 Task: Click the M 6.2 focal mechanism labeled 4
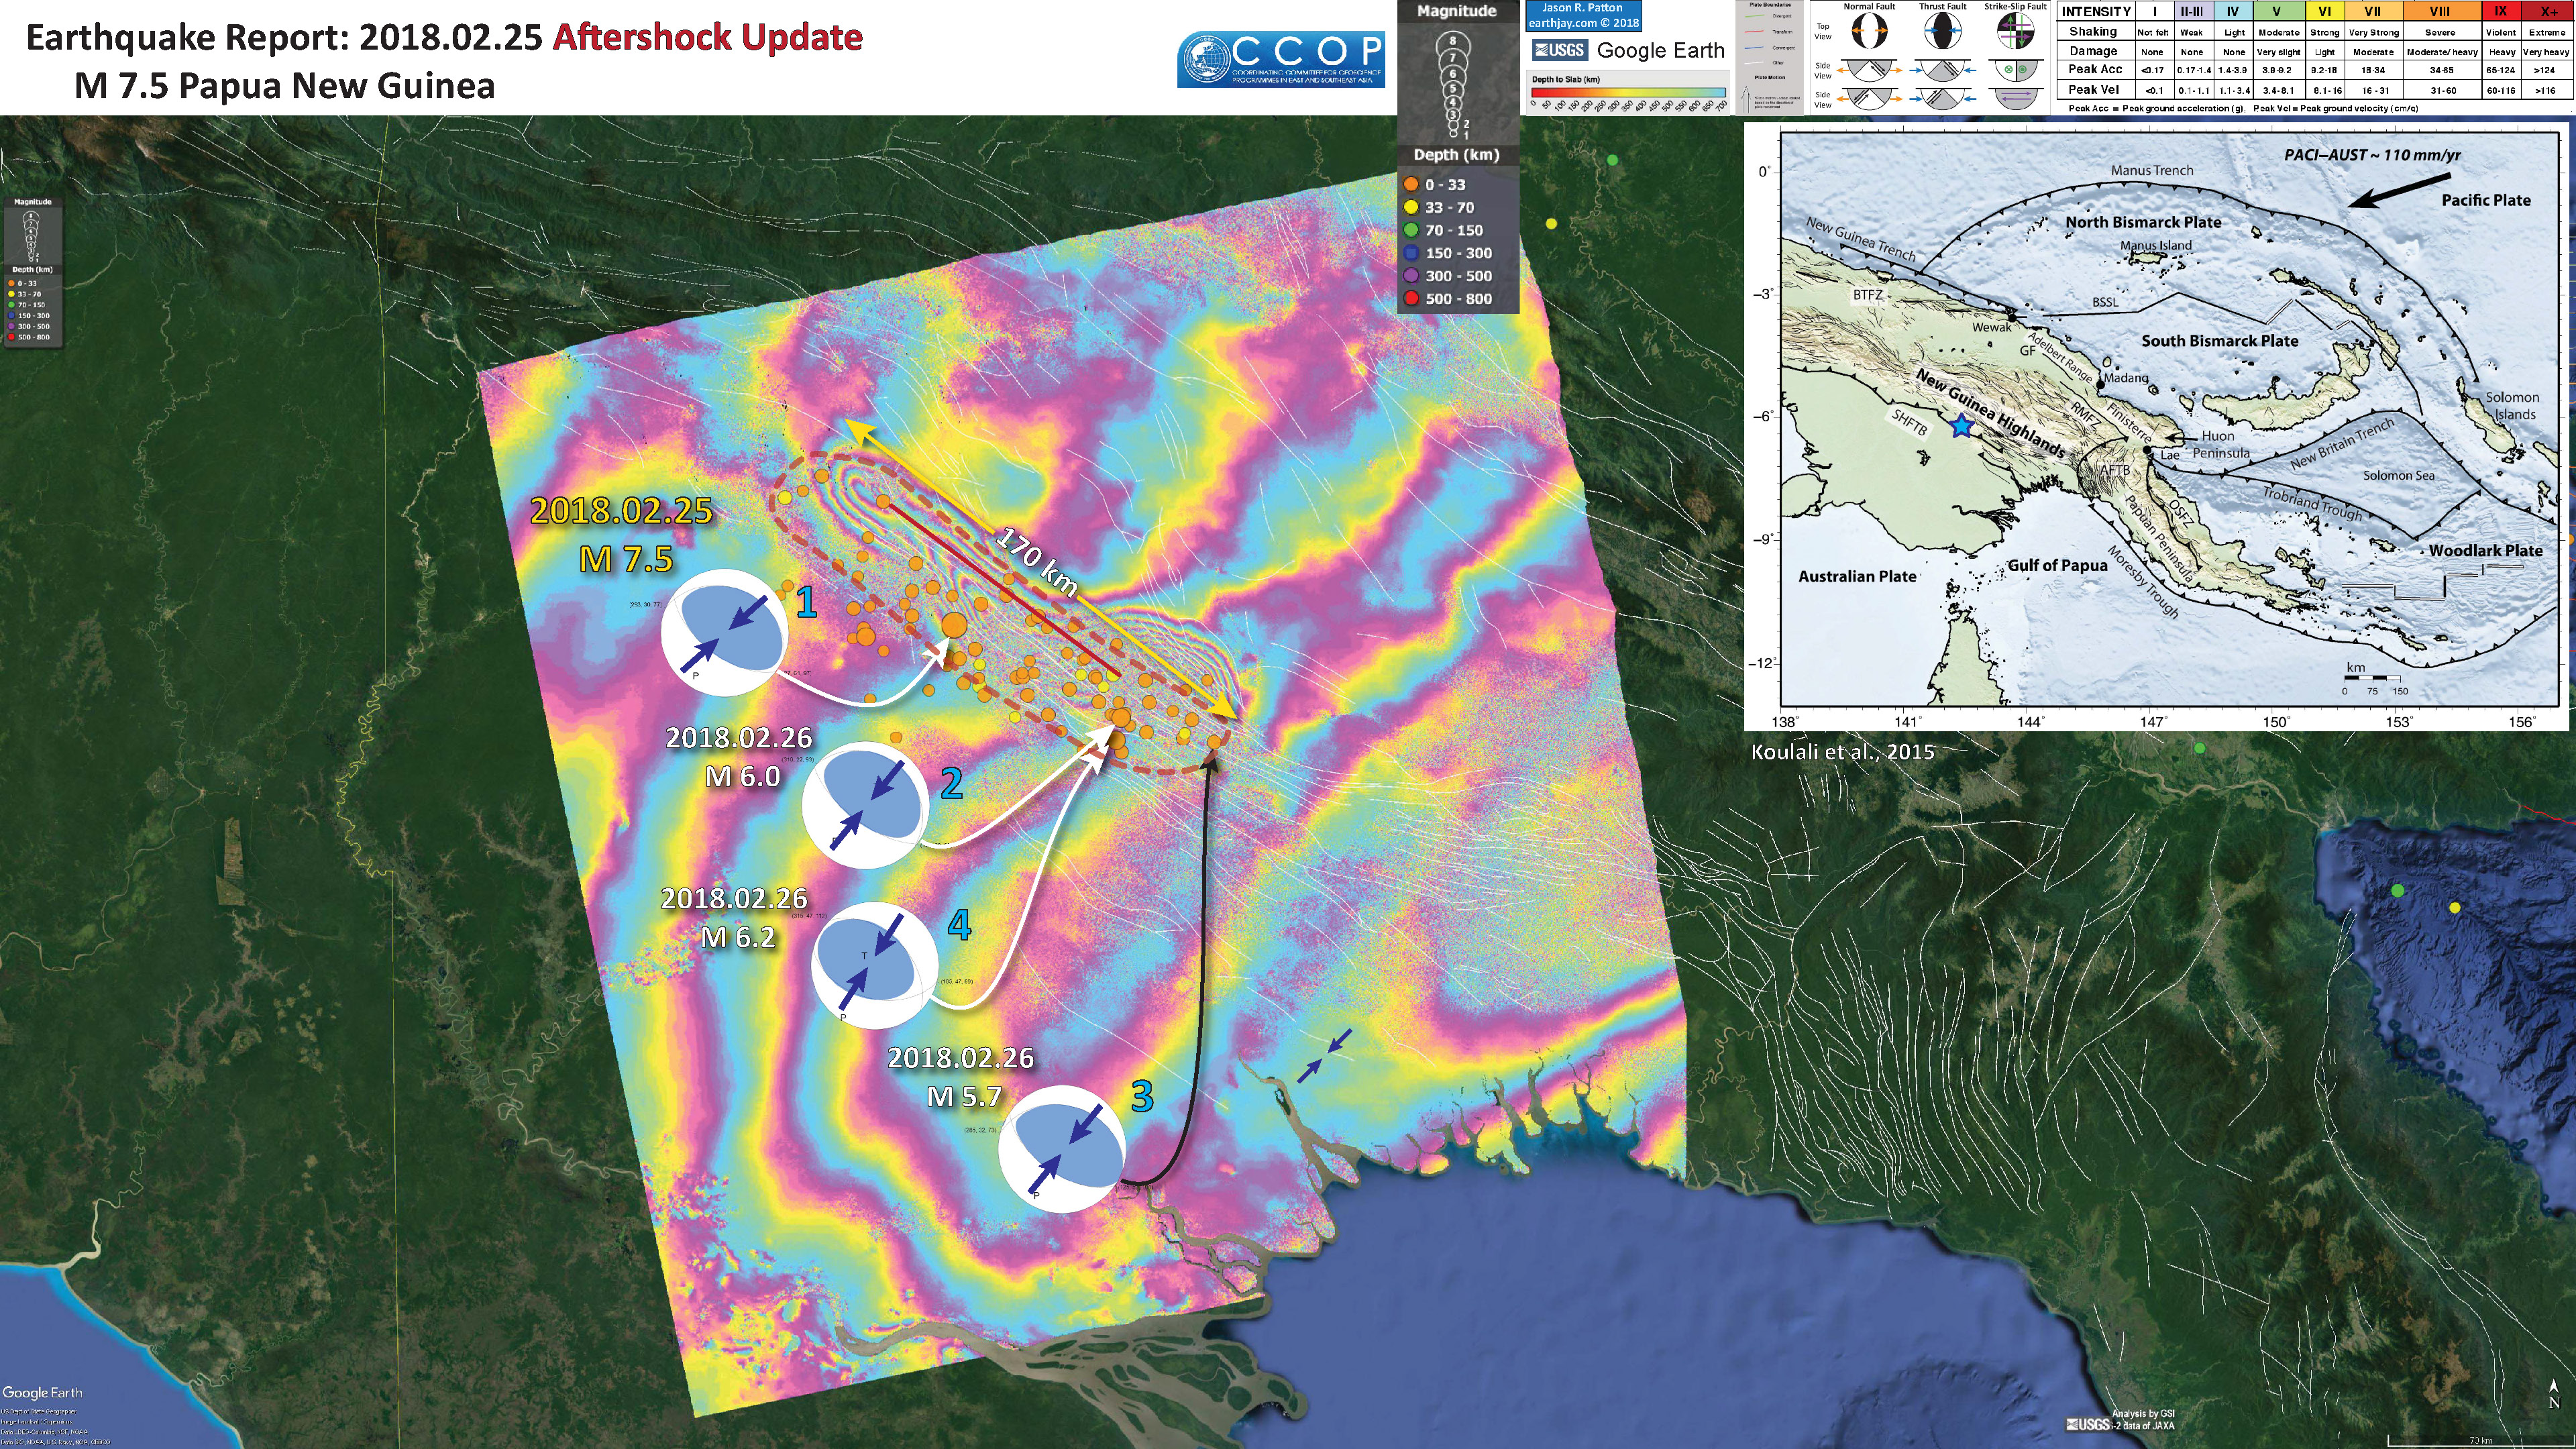(x=874, y=966)
